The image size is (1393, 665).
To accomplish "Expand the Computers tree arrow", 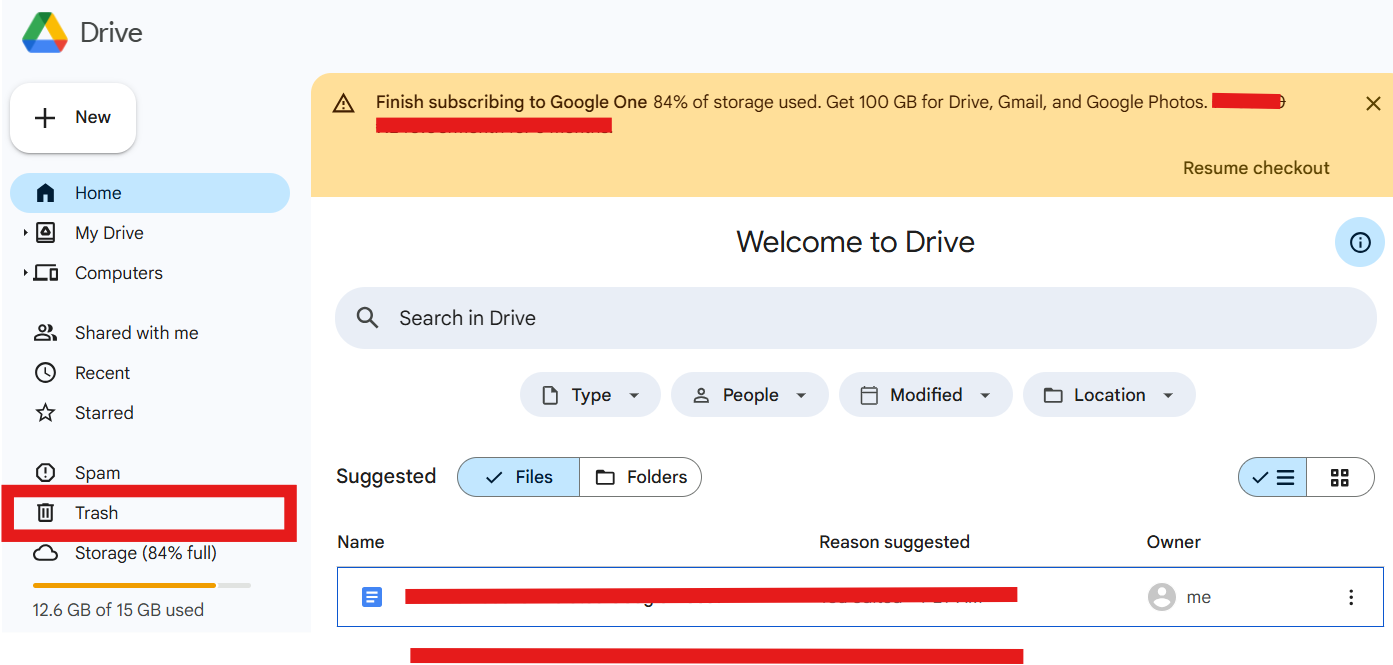I will click(x=26, y=273).
